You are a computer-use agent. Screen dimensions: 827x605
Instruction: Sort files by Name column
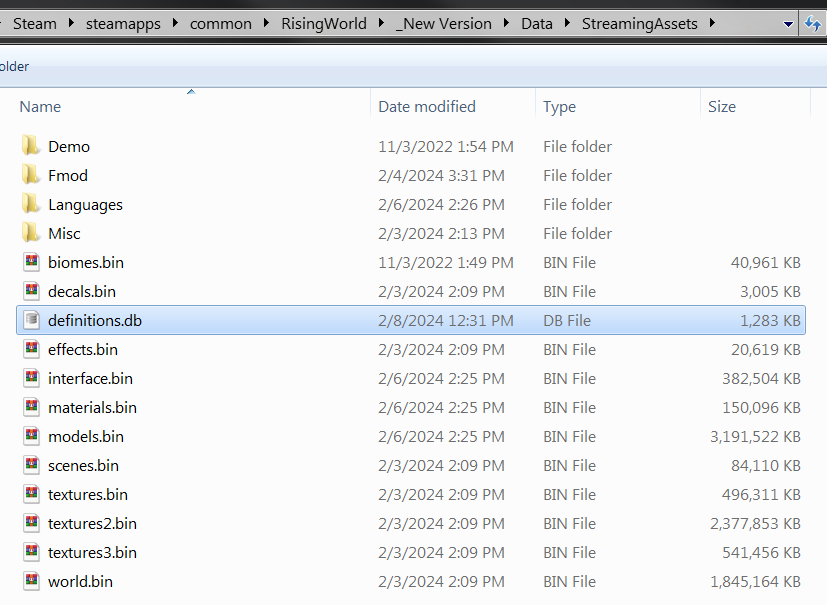point(40,107)
